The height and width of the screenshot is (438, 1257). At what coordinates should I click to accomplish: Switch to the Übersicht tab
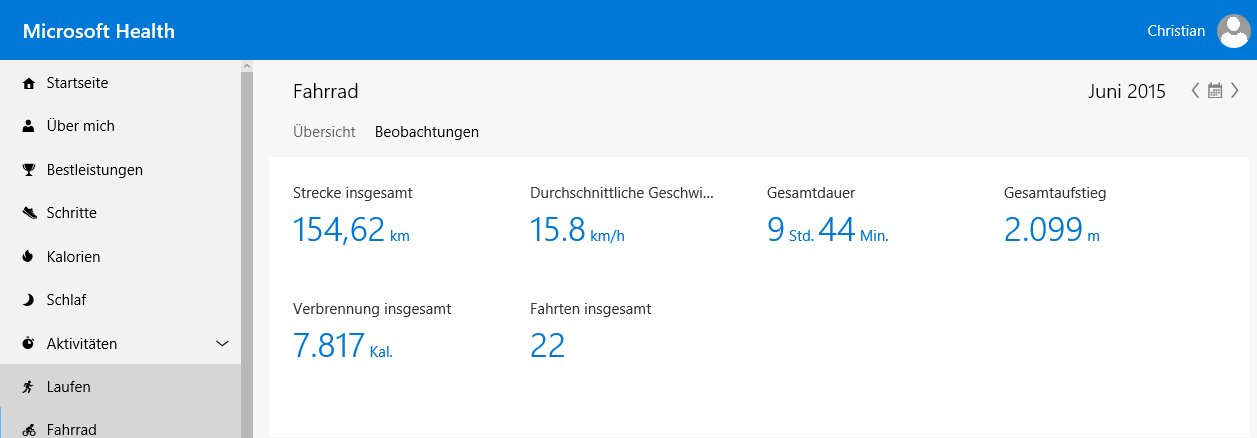coord(324,131)
